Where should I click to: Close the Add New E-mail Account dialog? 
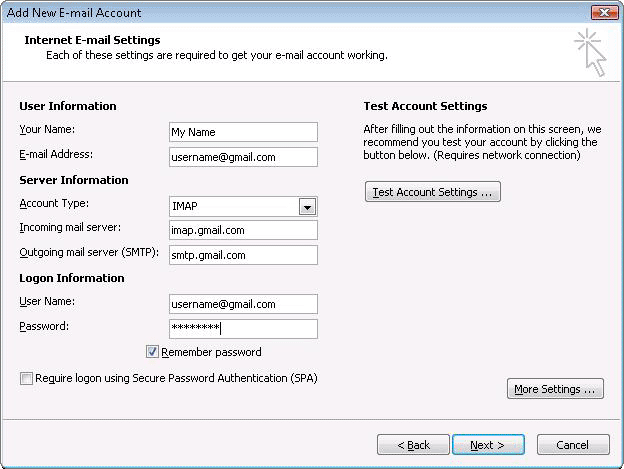[604, 13]
